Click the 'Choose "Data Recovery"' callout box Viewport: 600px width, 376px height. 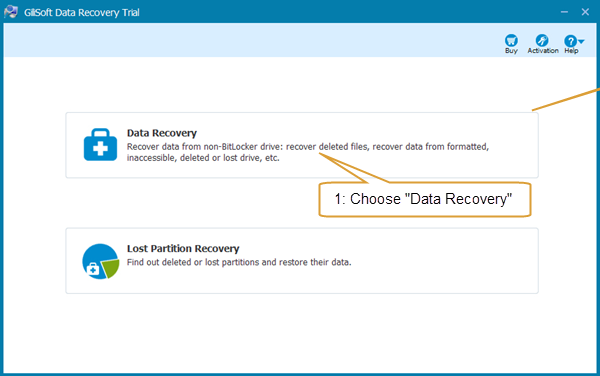[425, 199]
